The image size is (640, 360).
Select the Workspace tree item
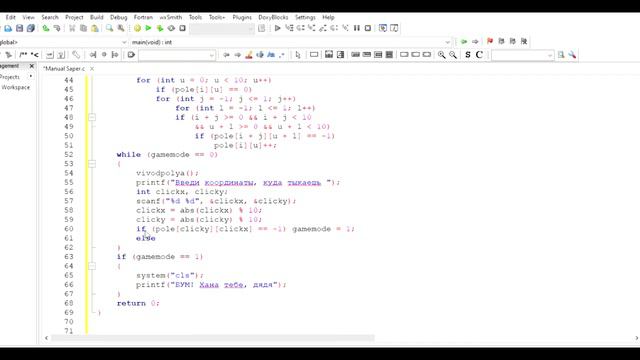16,87
